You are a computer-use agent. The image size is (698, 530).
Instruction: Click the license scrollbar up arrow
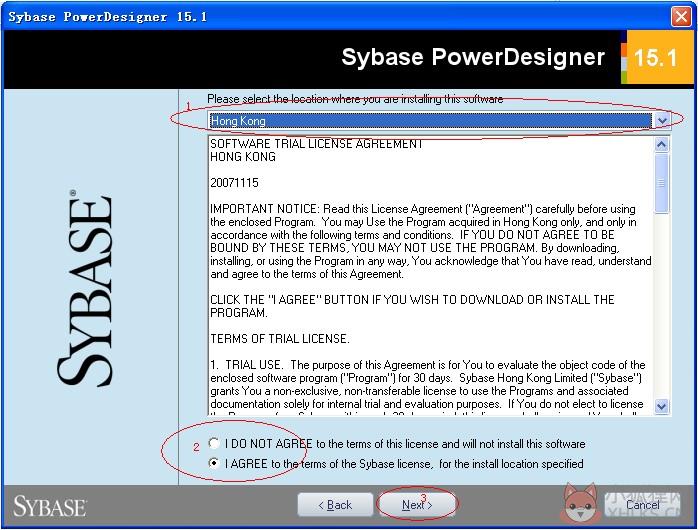pos(662,145)
